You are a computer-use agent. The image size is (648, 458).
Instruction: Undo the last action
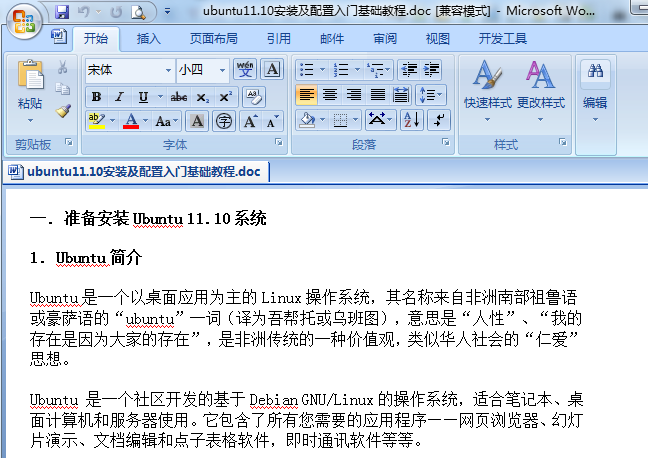pos(83,12)
